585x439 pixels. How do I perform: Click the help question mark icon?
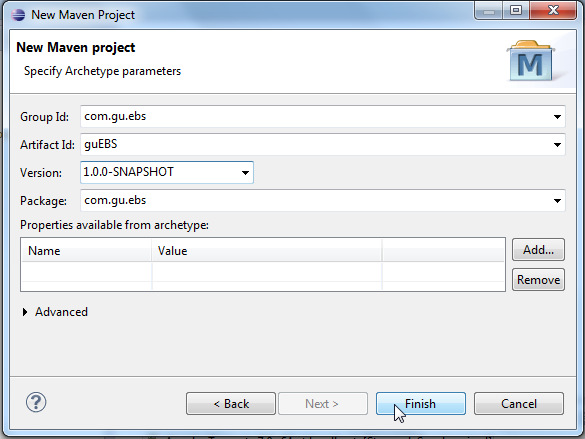pos(36,402)
